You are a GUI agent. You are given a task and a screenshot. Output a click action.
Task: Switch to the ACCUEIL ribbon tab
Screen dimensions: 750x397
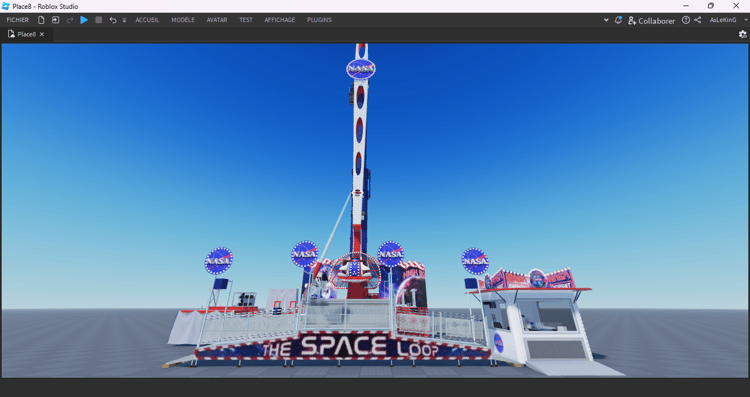click(147, 20)
